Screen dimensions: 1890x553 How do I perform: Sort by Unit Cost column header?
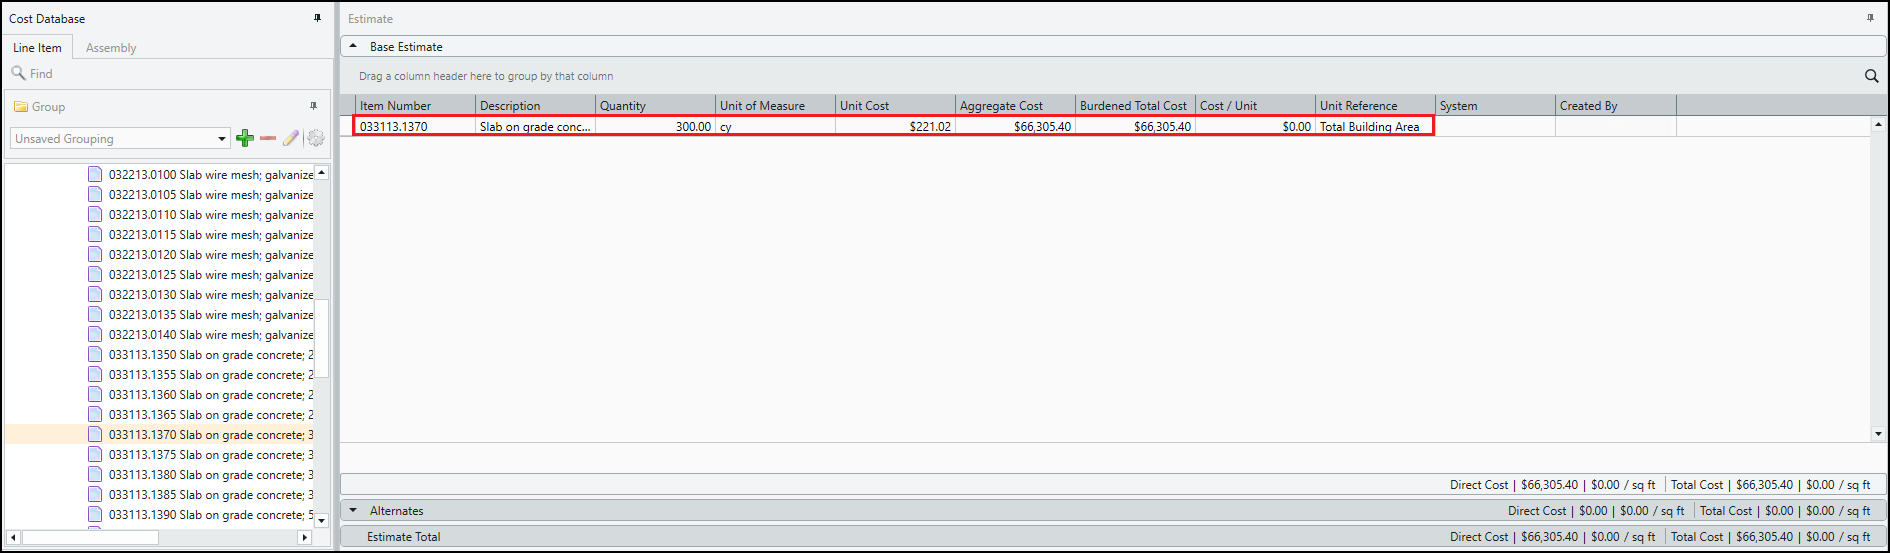[895, 105]
